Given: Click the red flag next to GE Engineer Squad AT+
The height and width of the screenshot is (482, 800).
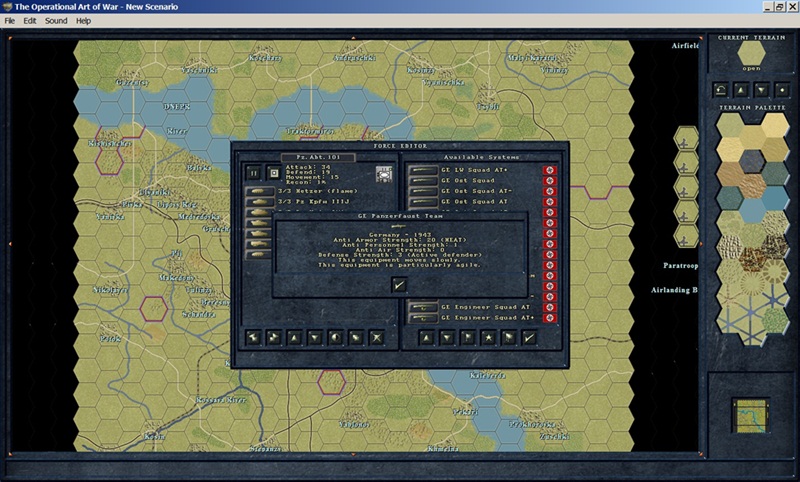Looking at the screenshot, I should [549, 318].
